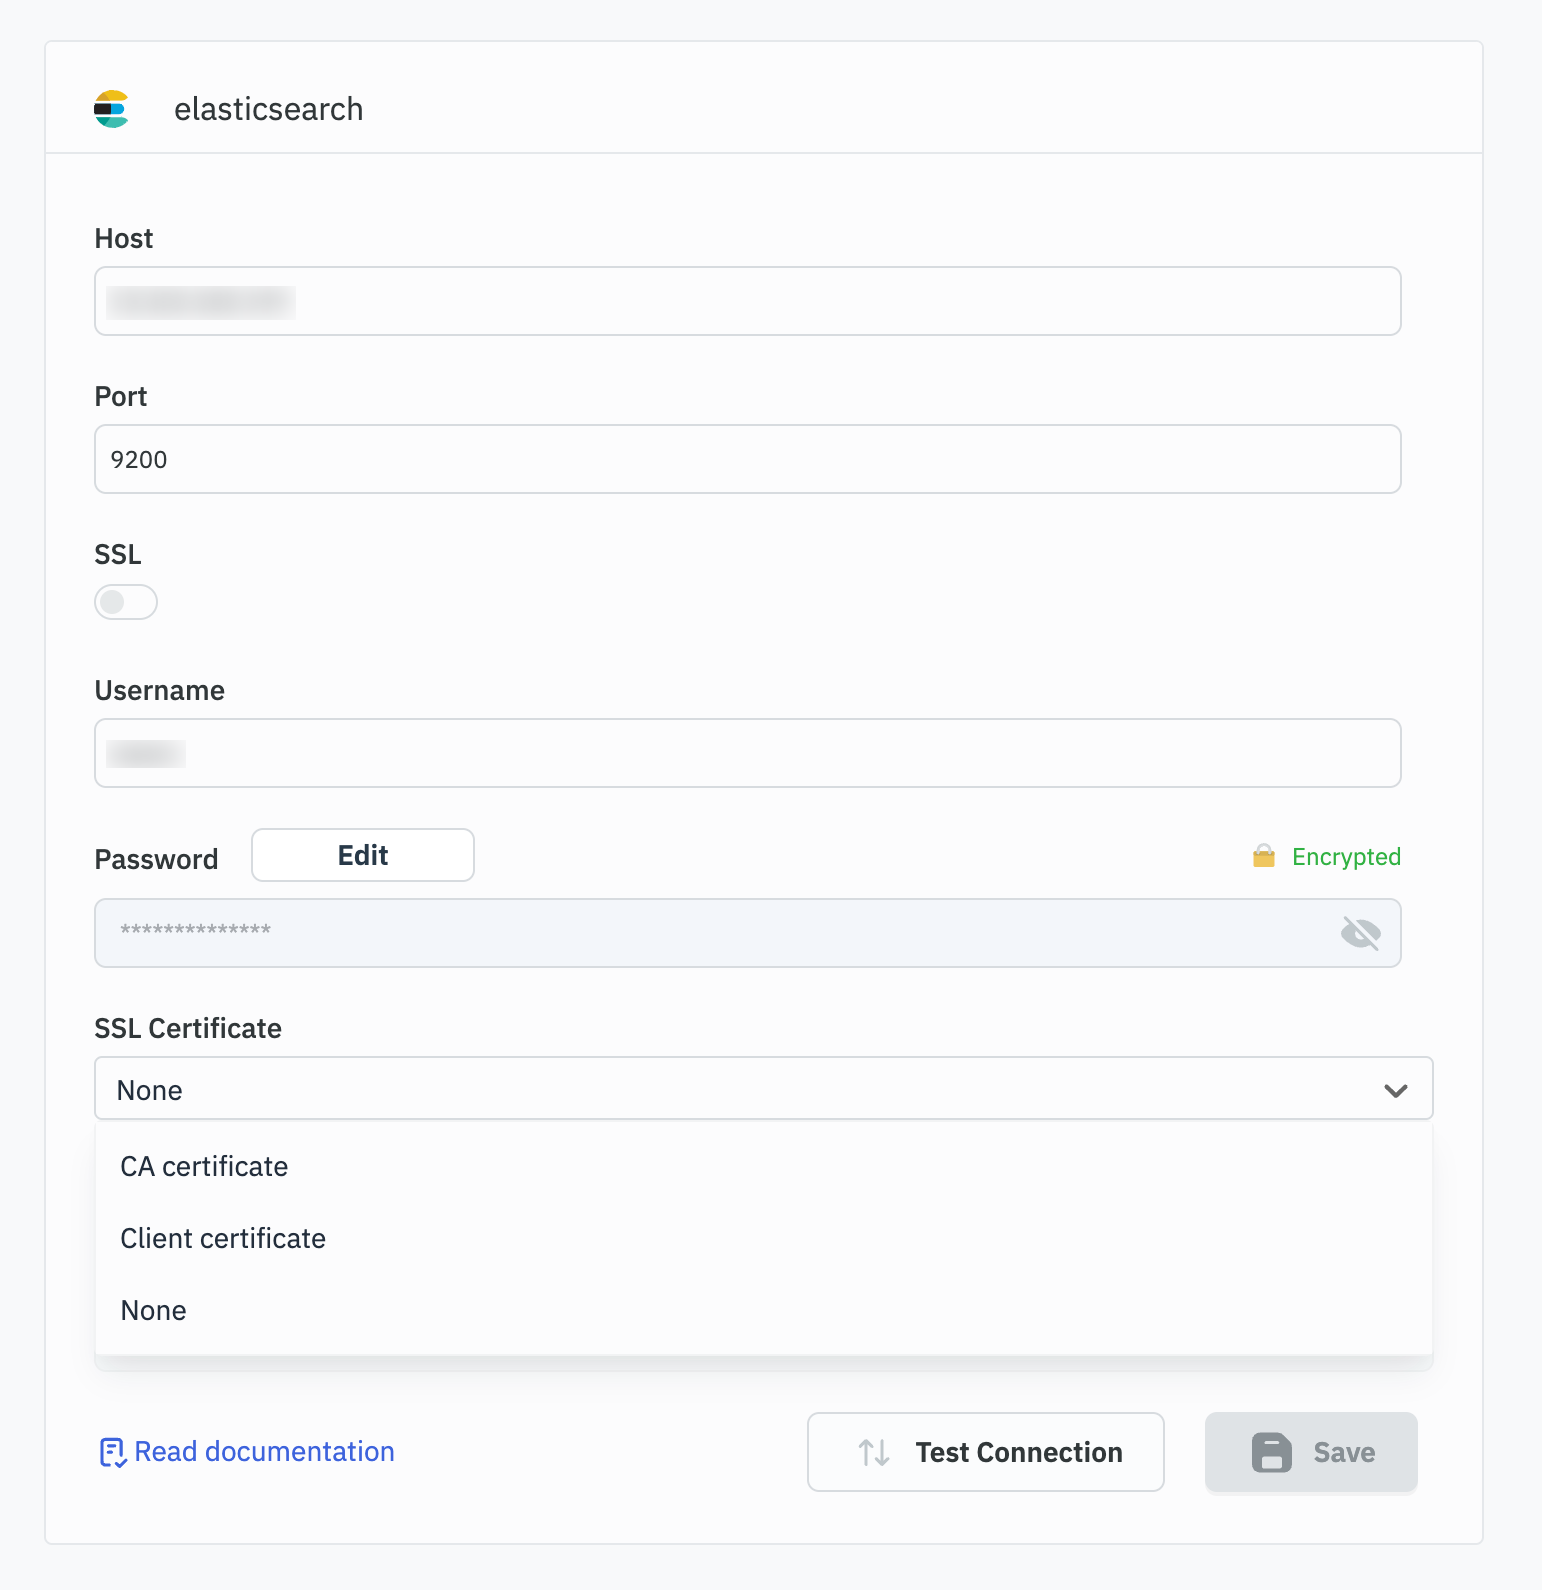Click the document icon beside Read documentation
1542x1590 pixels.
pos(112,1452)
